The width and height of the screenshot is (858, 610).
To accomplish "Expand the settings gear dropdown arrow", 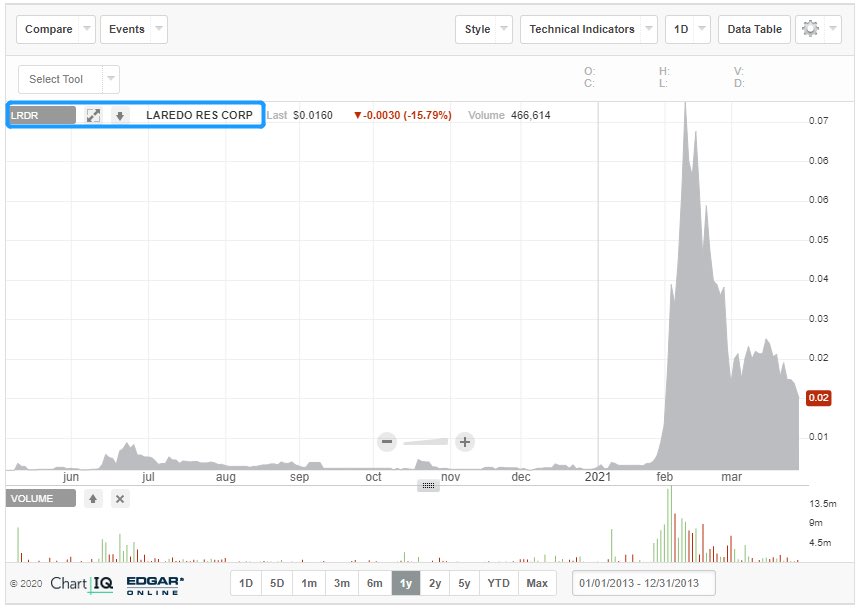I will [833, 28].
